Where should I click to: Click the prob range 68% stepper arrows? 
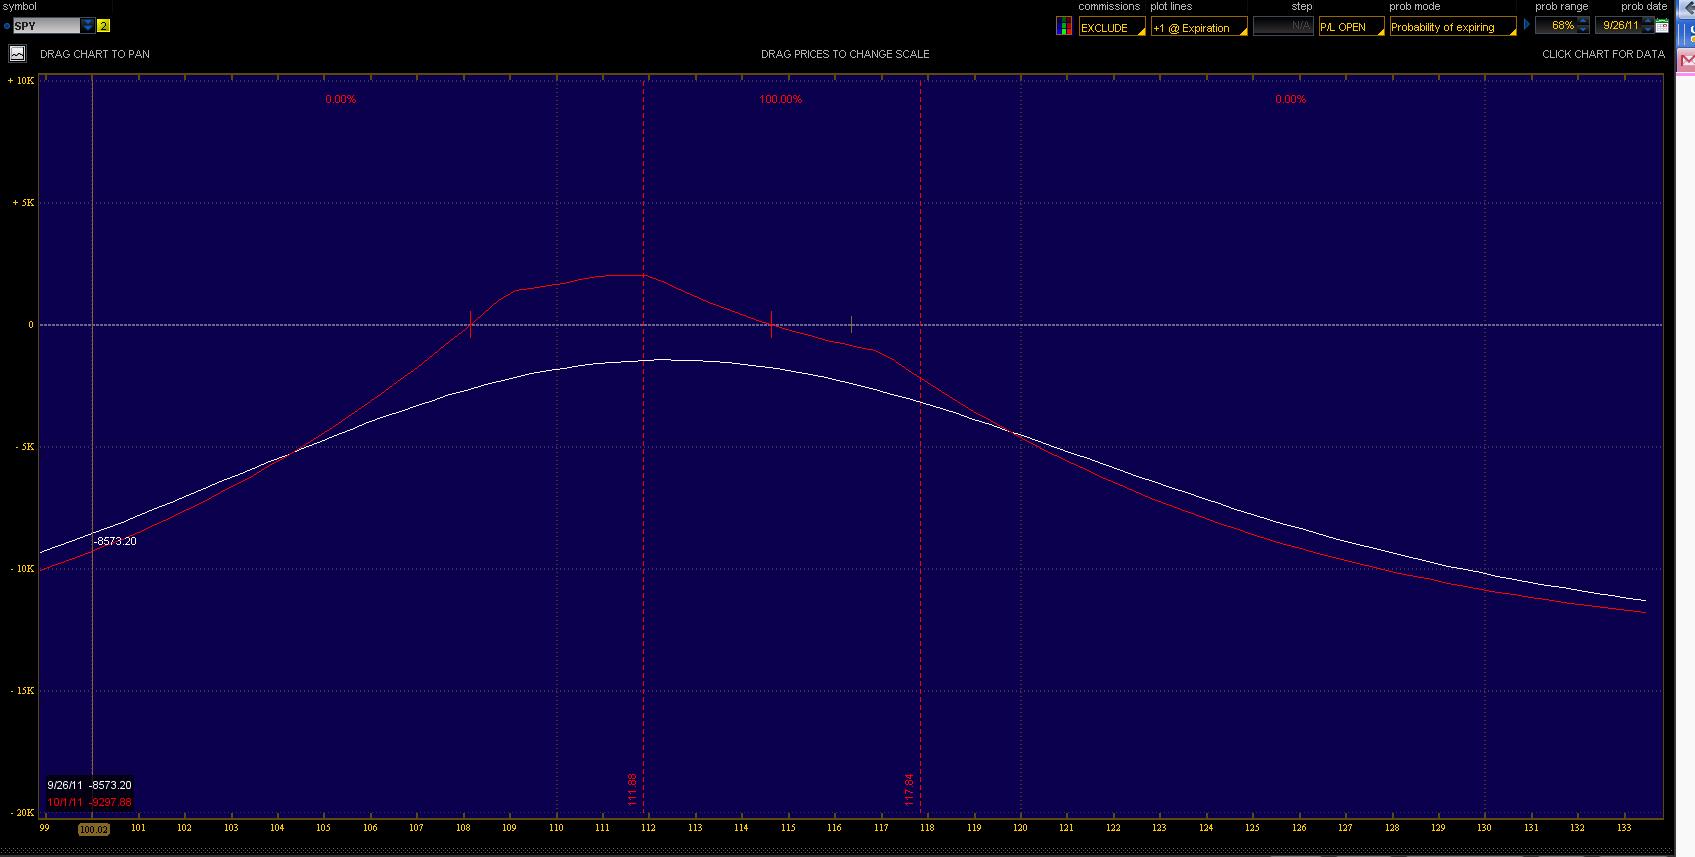click(x=1583, y=26)
